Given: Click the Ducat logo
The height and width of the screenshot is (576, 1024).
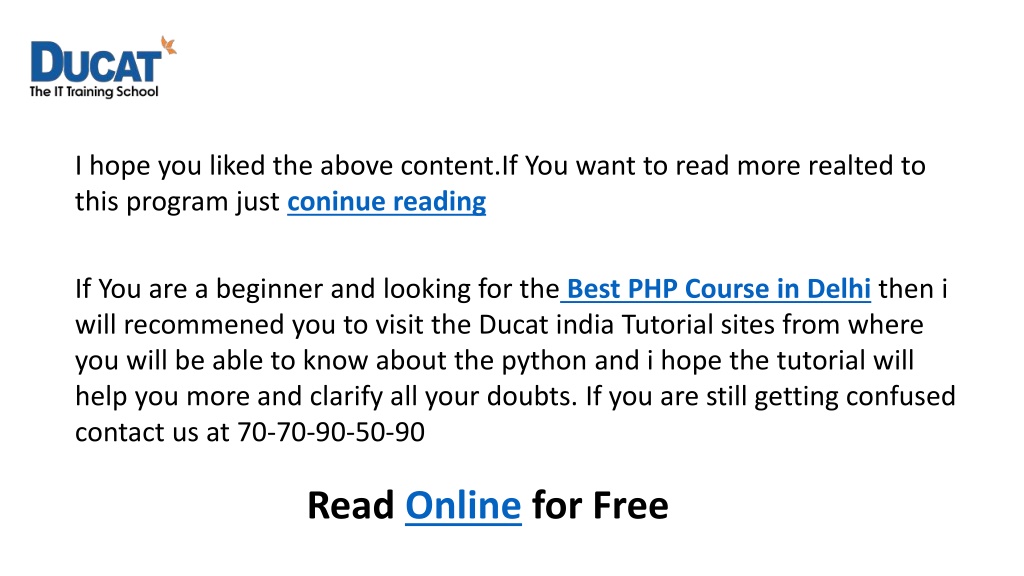Looking at the screenshot, I should coord(103,67).
